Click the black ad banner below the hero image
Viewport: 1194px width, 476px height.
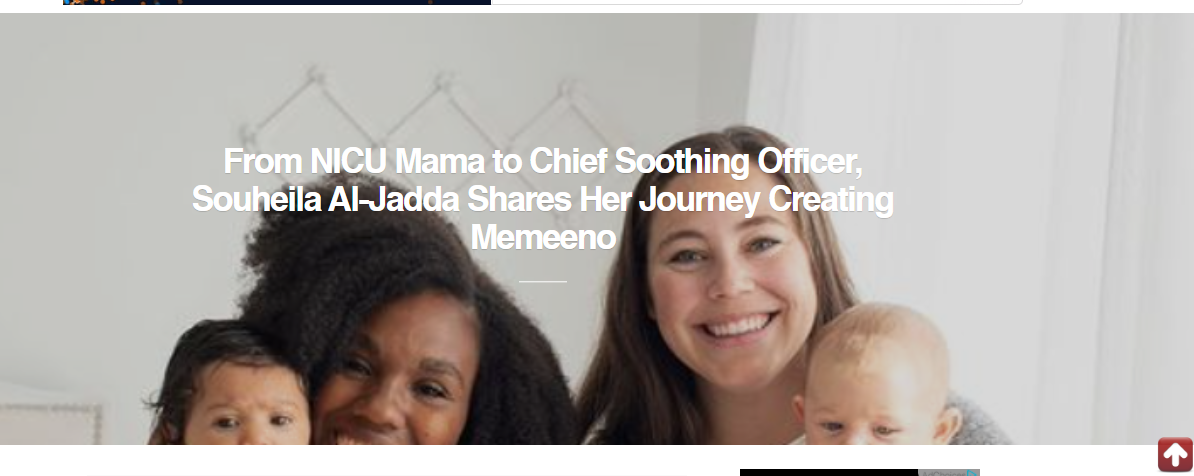coord(828,472)
